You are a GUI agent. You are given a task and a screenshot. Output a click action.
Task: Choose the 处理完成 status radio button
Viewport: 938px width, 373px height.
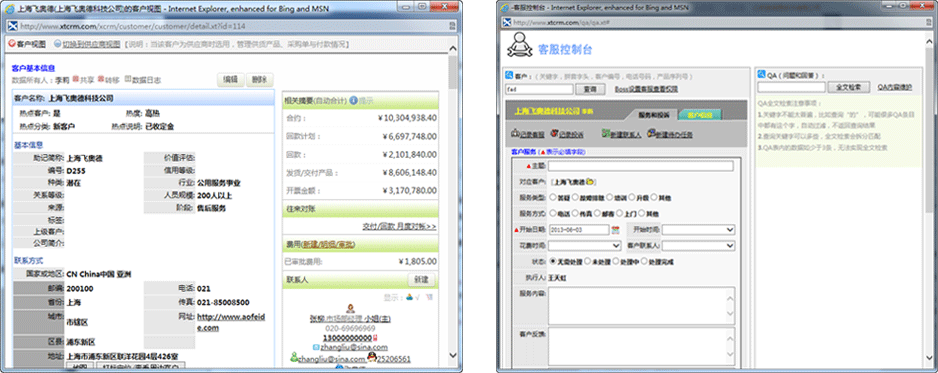tap(644, 261)
